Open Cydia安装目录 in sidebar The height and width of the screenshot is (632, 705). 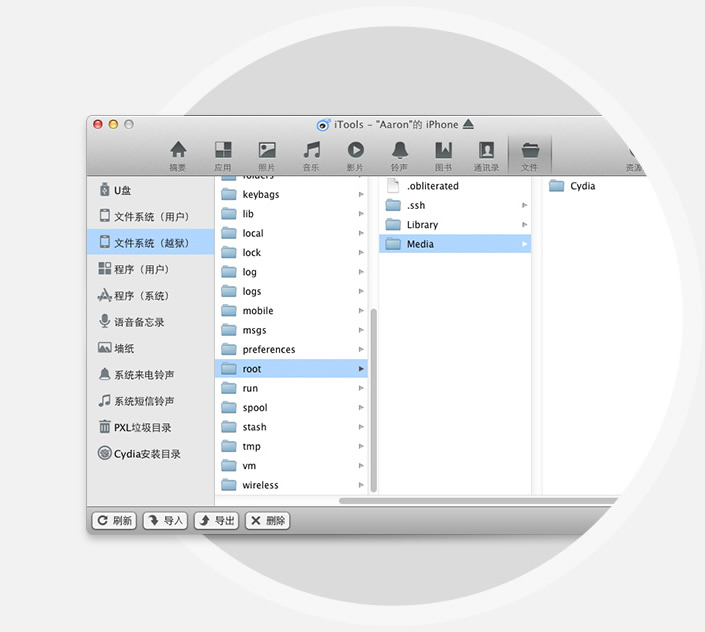point(151,453)
